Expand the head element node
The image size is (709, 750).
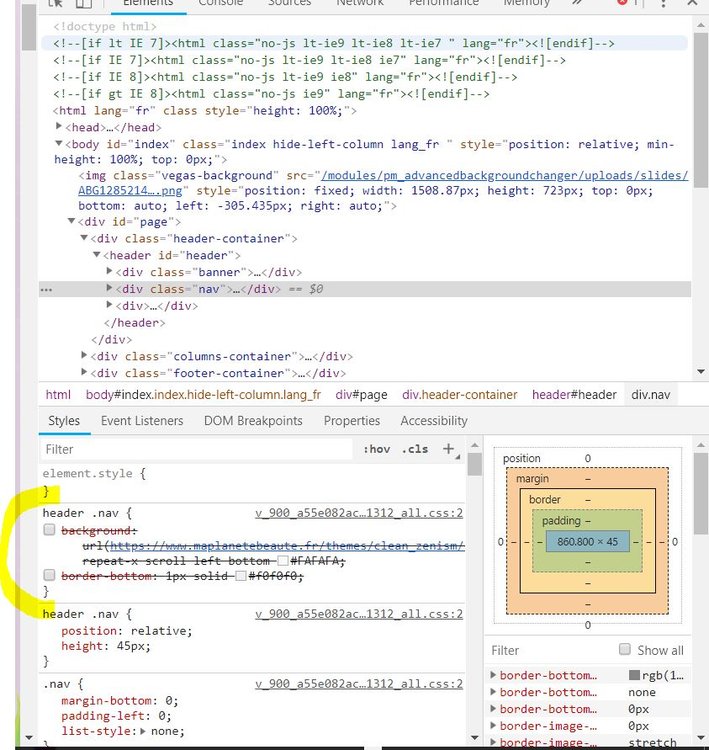[59, 126]
